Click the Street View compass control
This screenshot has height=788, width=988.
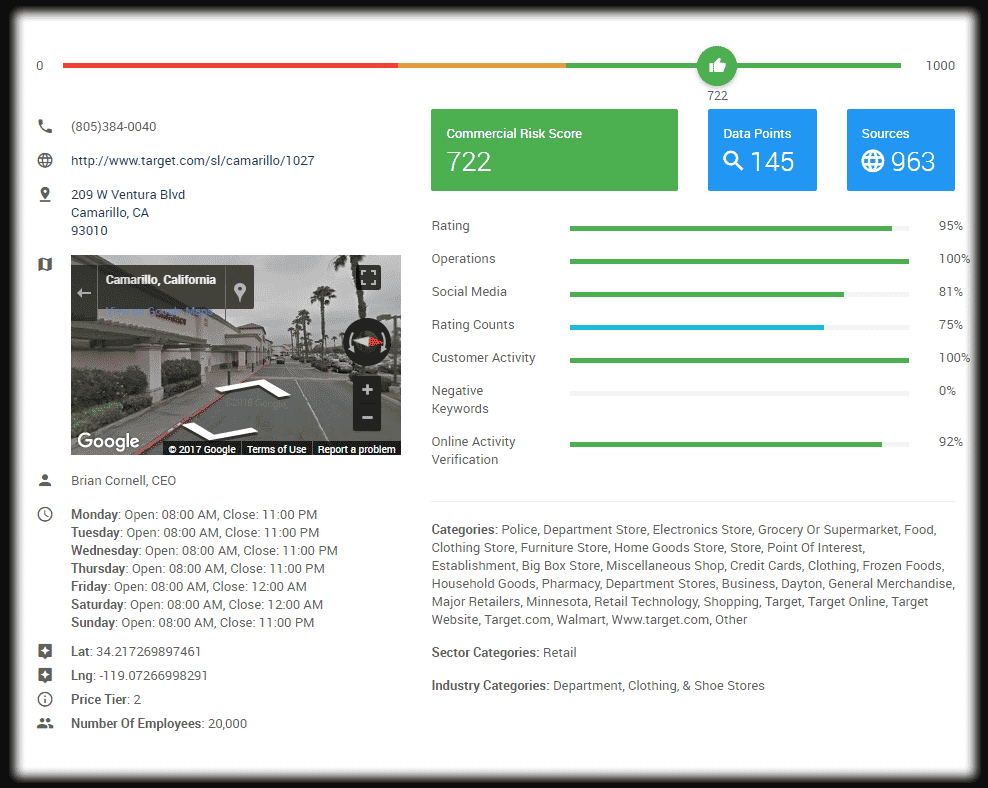click(x=367, y=342)
